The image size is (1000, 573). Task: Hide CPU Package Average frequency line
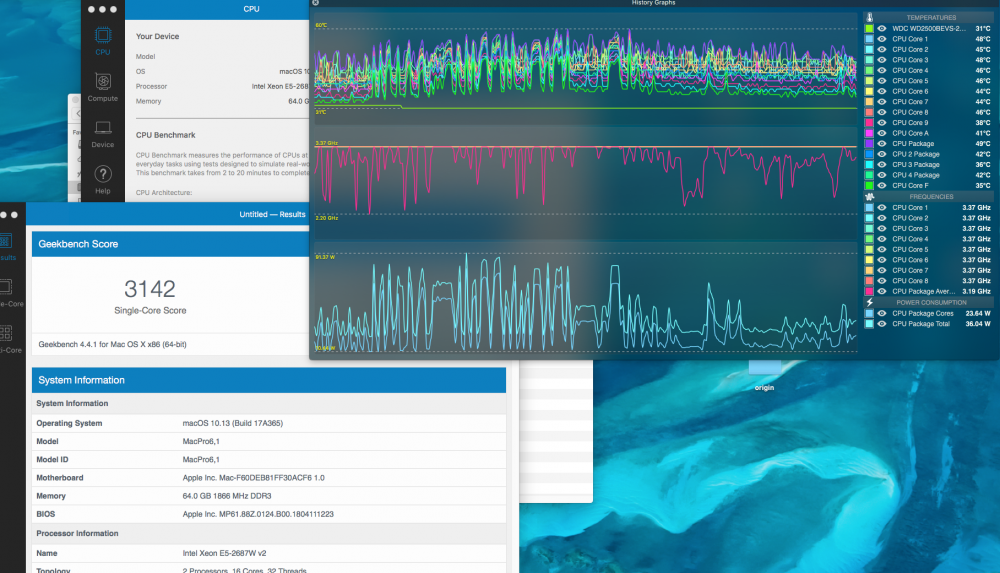click(882, 291)
